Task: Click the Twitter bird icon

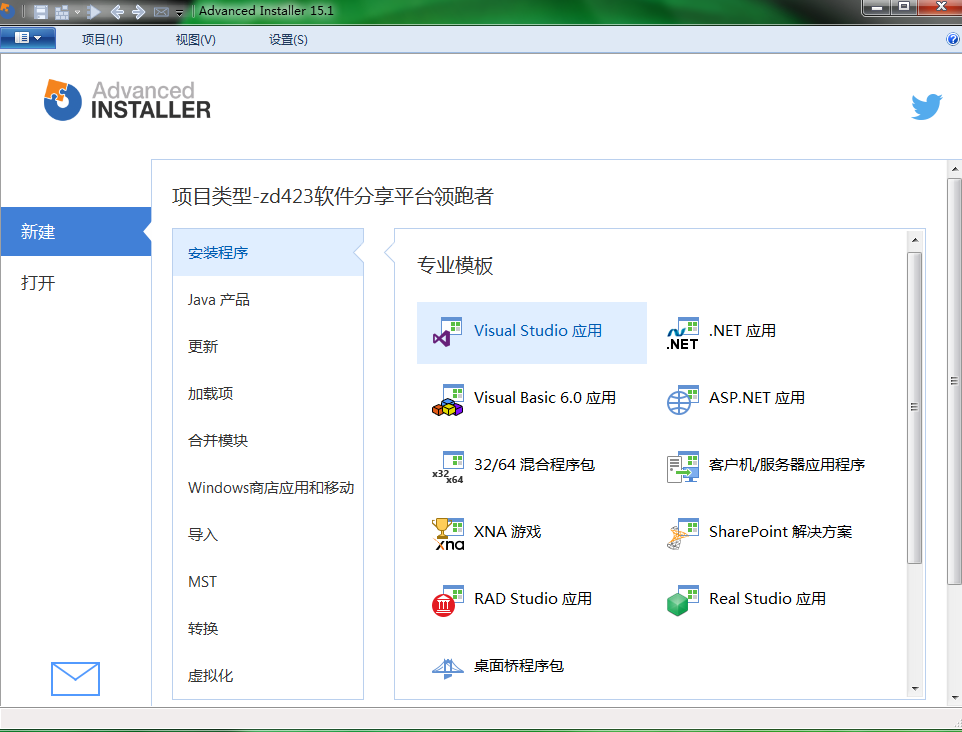Action: point(926,106)
